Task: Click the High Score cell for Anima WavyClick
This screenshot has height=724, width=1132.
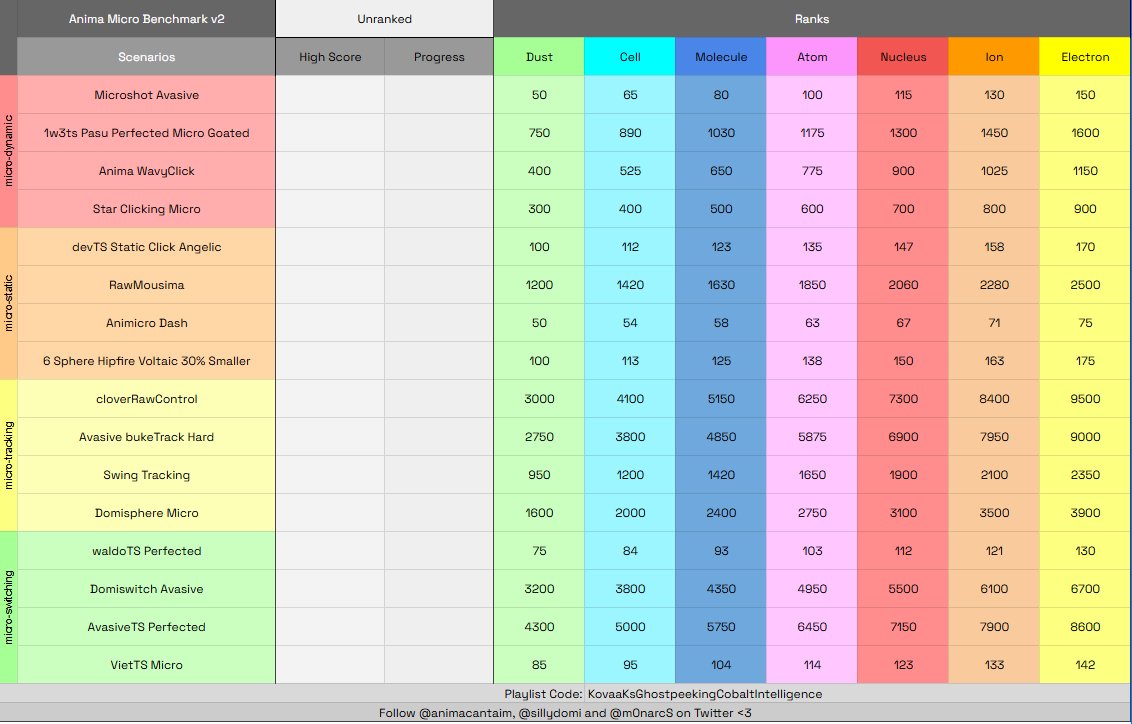Action: [328, 171]
